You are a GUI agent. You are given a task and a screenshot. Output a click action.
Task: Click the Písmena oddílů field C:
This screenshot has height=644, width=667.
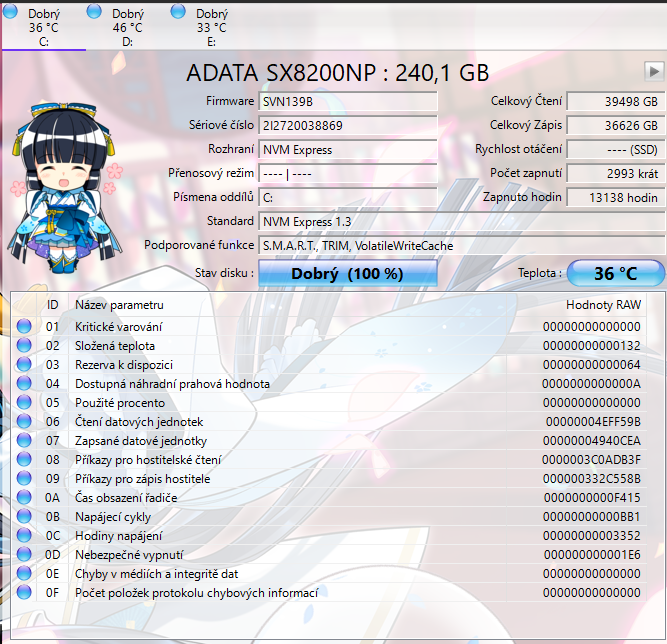pyautogui.click(x=348, y=198)
